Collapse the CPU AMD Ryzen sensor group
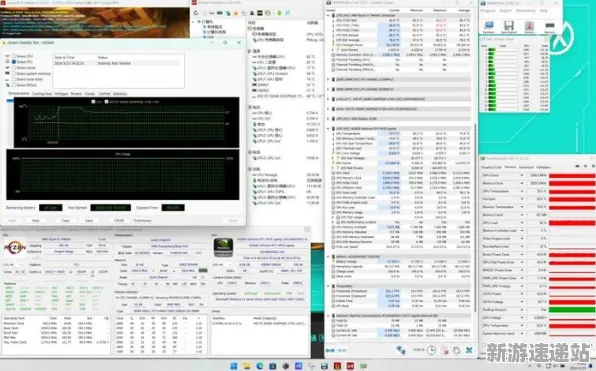Screen dimensions: 596x371 [x=328, y=16]
